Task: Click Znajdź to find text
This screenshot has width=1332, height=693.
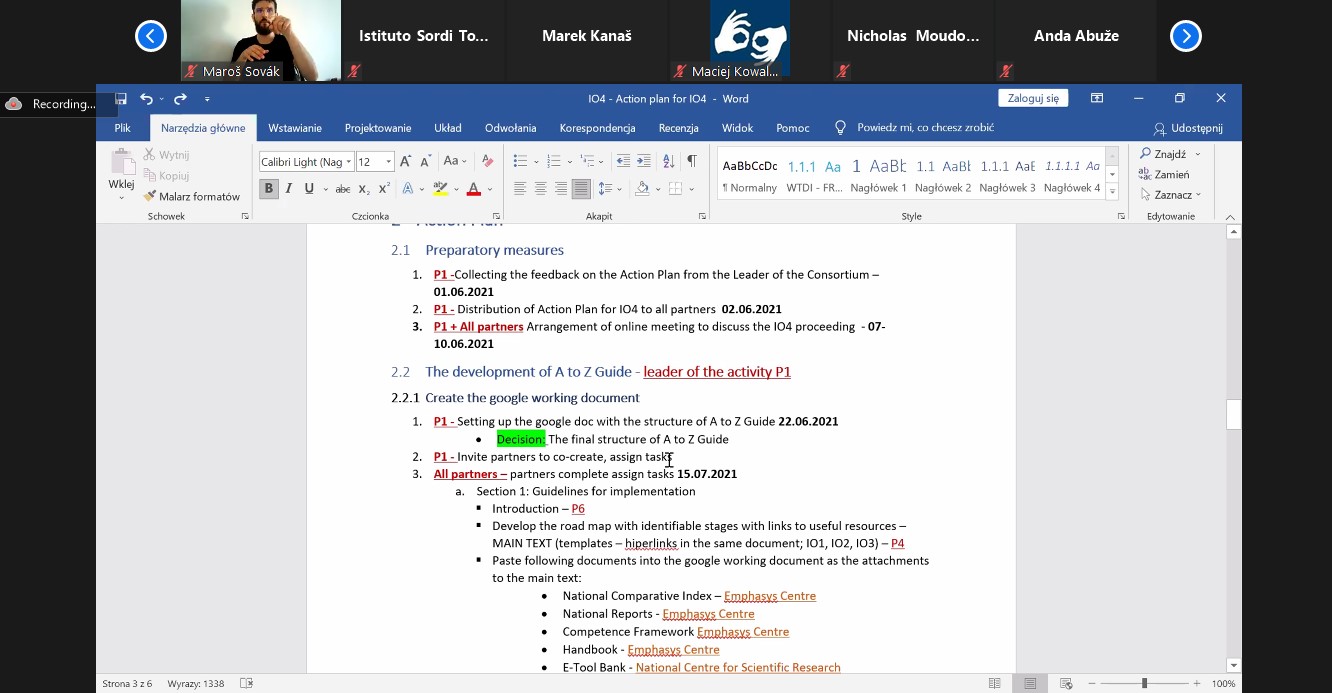Action: [1163, 154]
